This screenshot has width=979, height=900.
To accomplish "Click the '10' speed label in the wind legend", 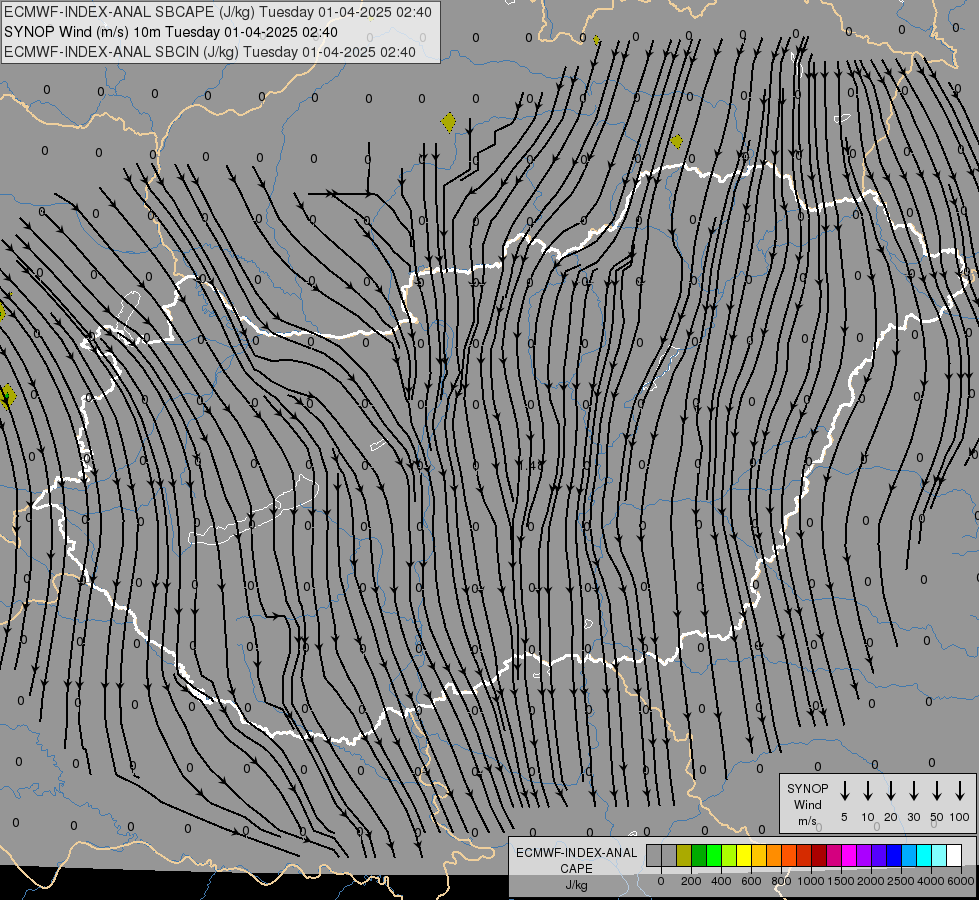I will pyautogui.click(x=868, y=817).
